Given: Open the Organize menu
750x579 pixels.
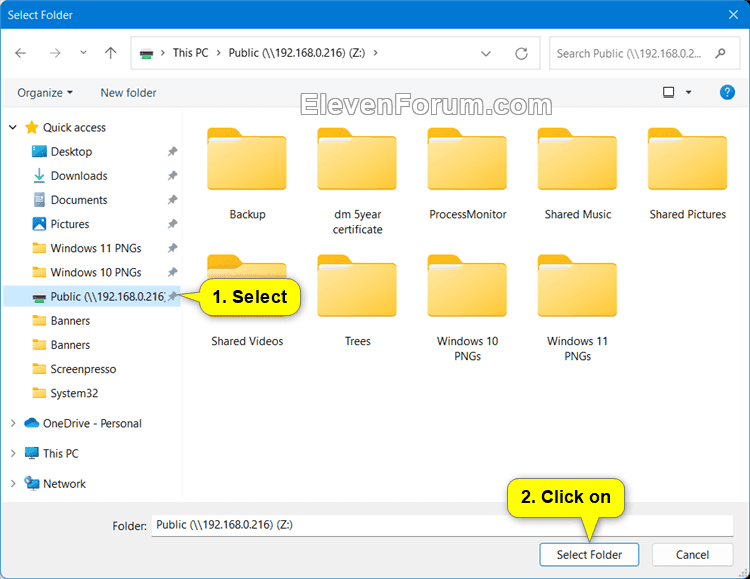Looking at the screenshot, I should coord(45,93).
